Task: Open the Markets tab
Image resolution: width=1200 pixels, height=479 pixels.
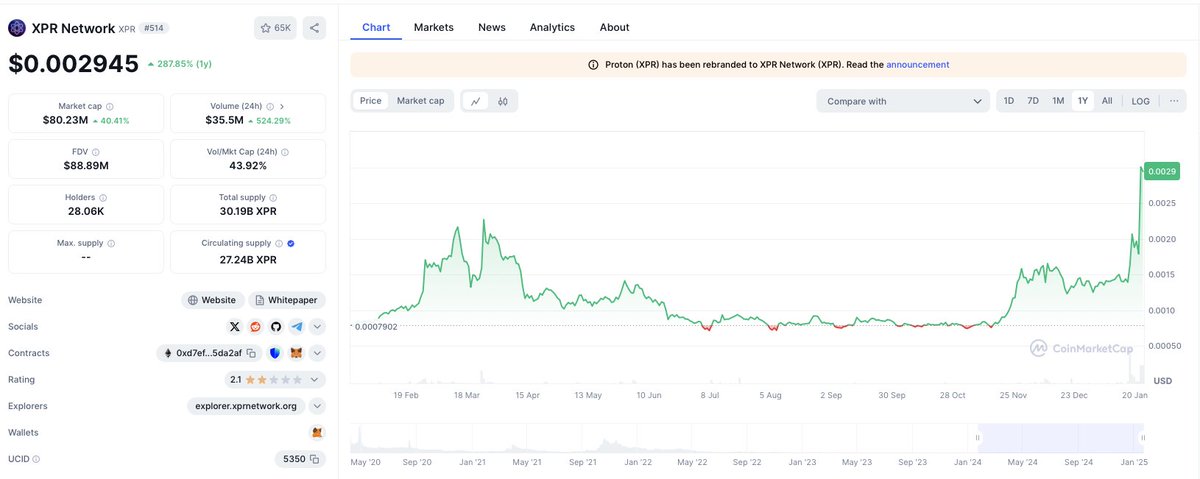Action: tap(433, 27)
